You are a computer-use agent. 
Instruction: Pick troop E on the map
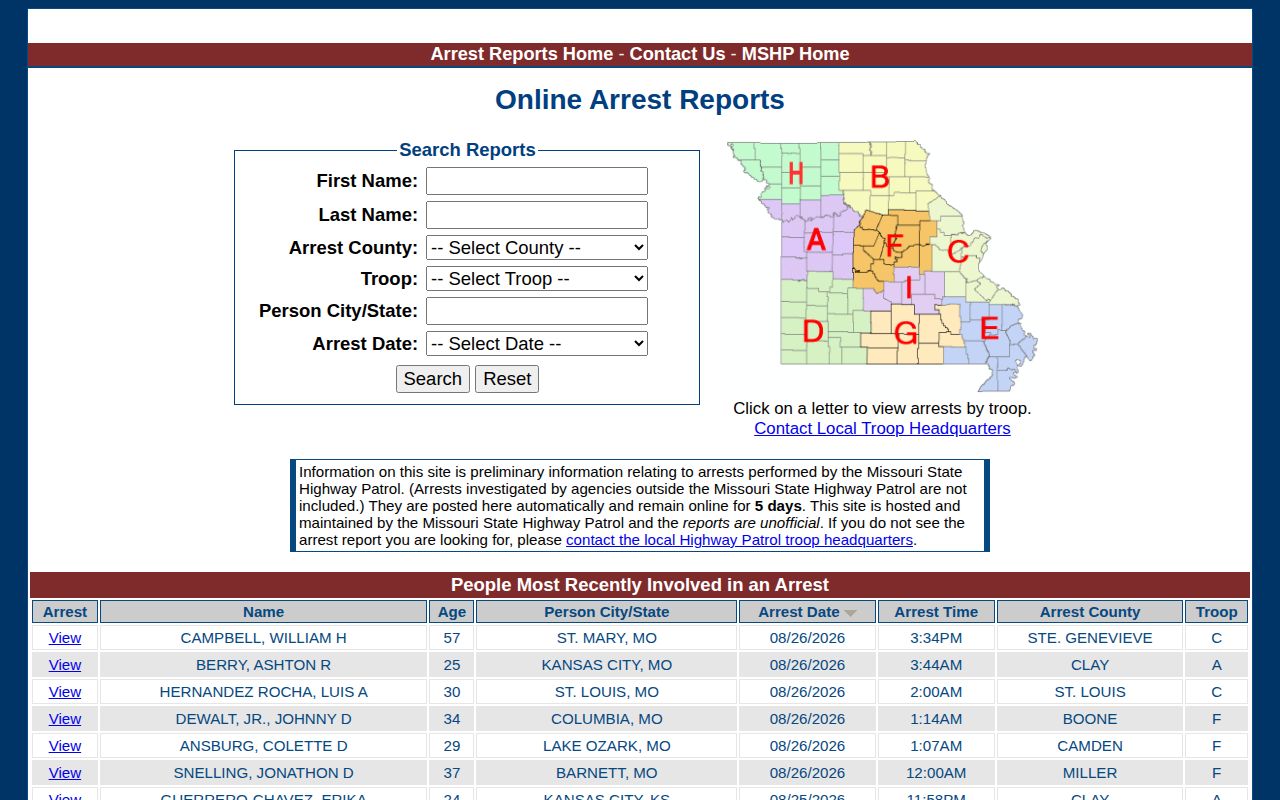[x=989, y=329]
